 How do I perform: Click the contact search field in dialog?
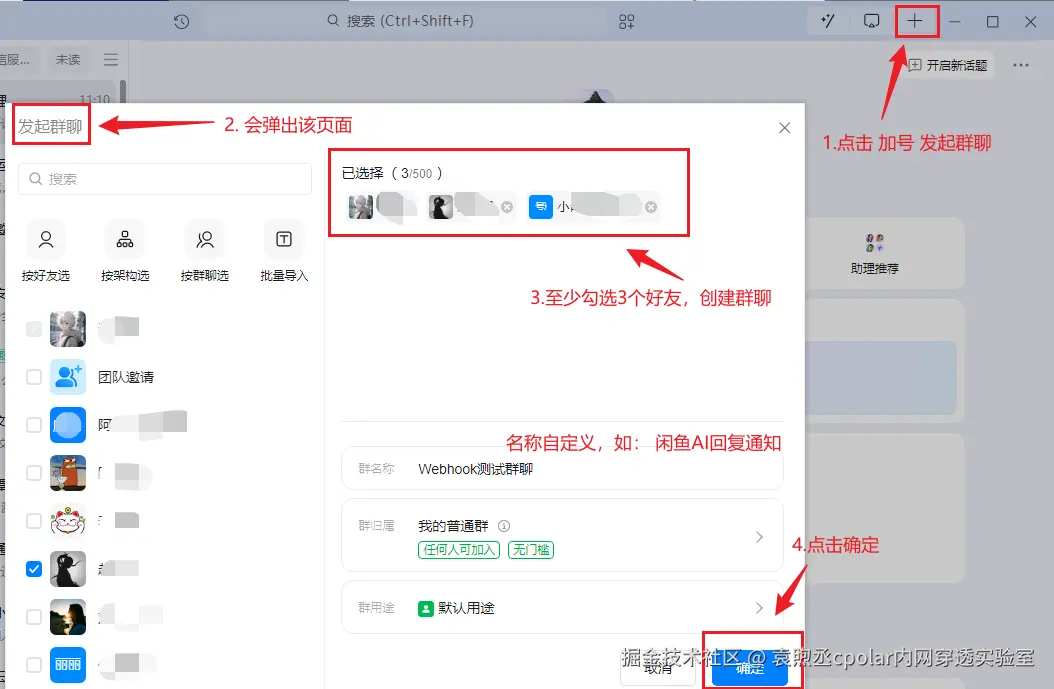(x=165, y=179)
